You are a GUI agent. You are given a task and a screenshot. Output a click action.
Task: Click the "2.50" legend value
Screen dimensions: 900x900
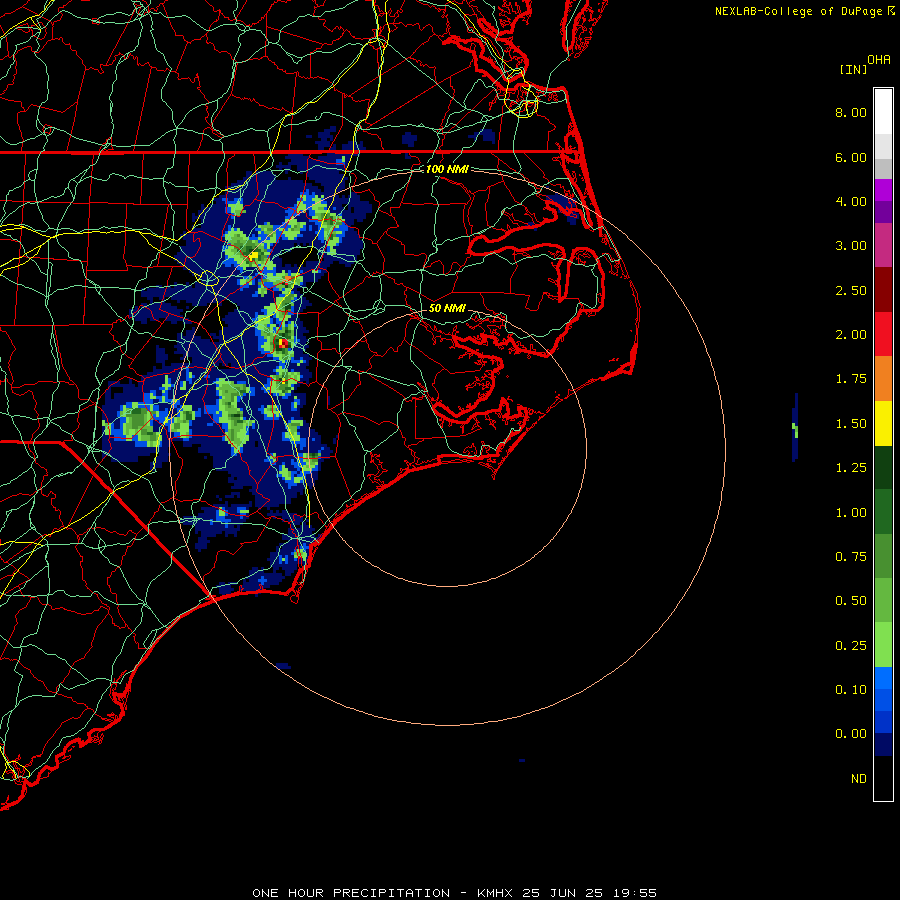point(851,290)
